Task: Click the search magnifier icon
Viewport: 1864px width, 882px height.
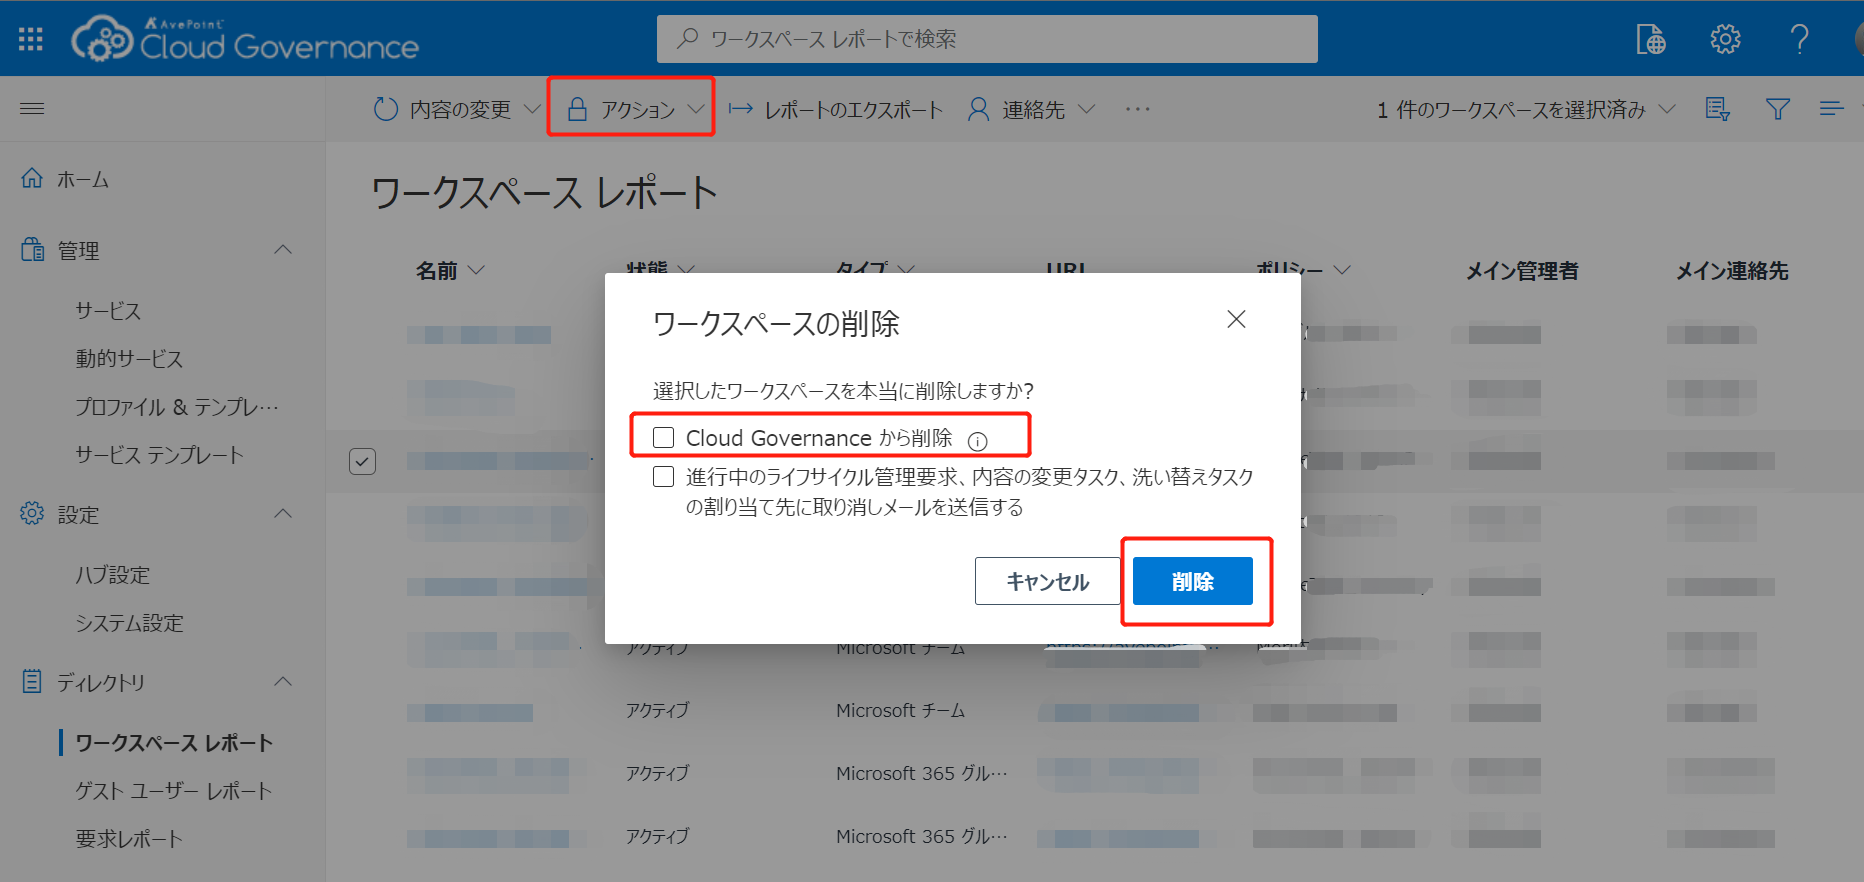Action: click(687, 39)
